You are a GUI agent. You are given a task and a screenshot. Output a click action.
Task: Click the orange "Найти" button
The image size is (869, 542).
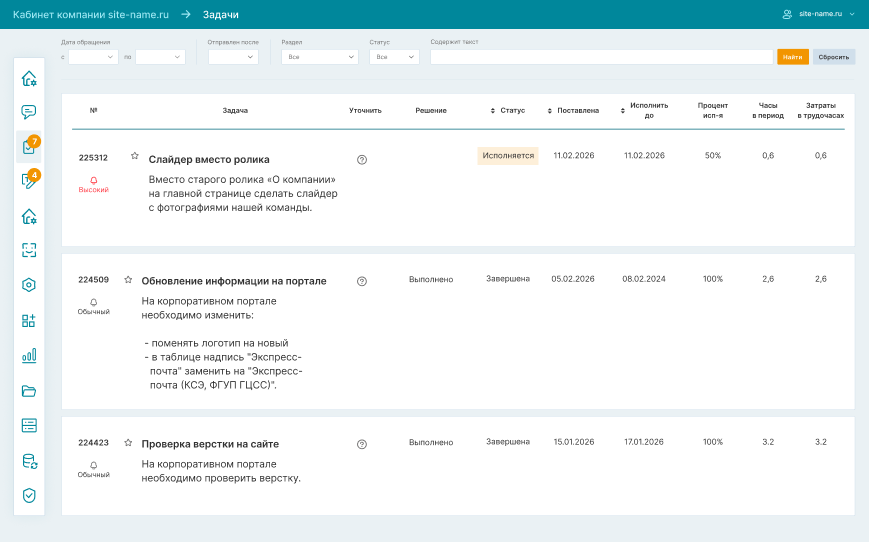coord(792,57)
